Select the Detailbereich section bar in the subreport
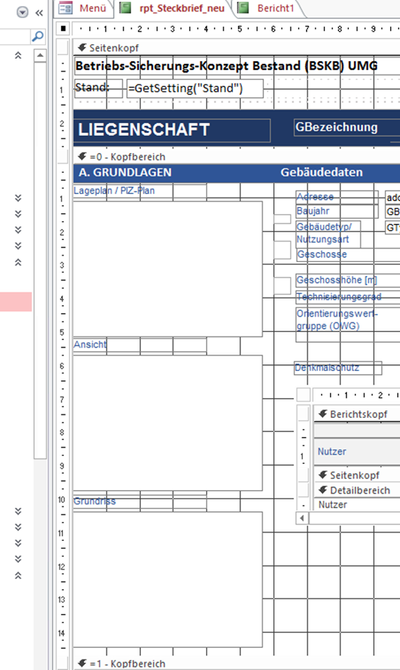400x670 pixels. coord(357,491)
